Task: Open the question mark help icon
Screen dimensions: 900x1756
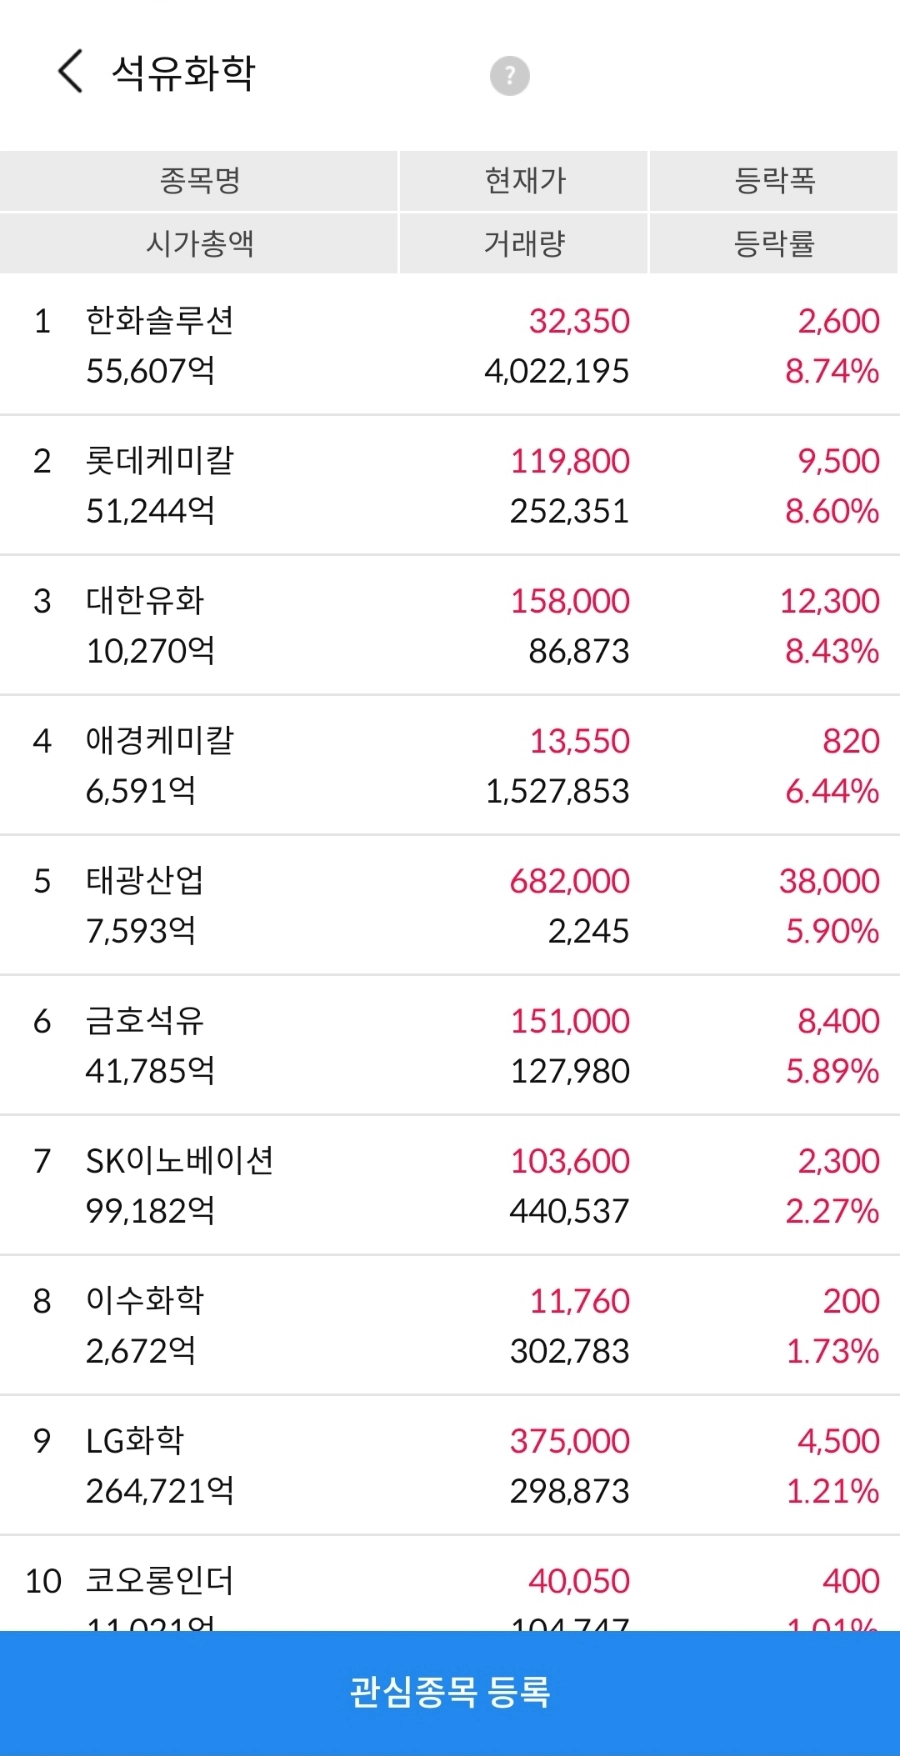Action: [509, 75]
